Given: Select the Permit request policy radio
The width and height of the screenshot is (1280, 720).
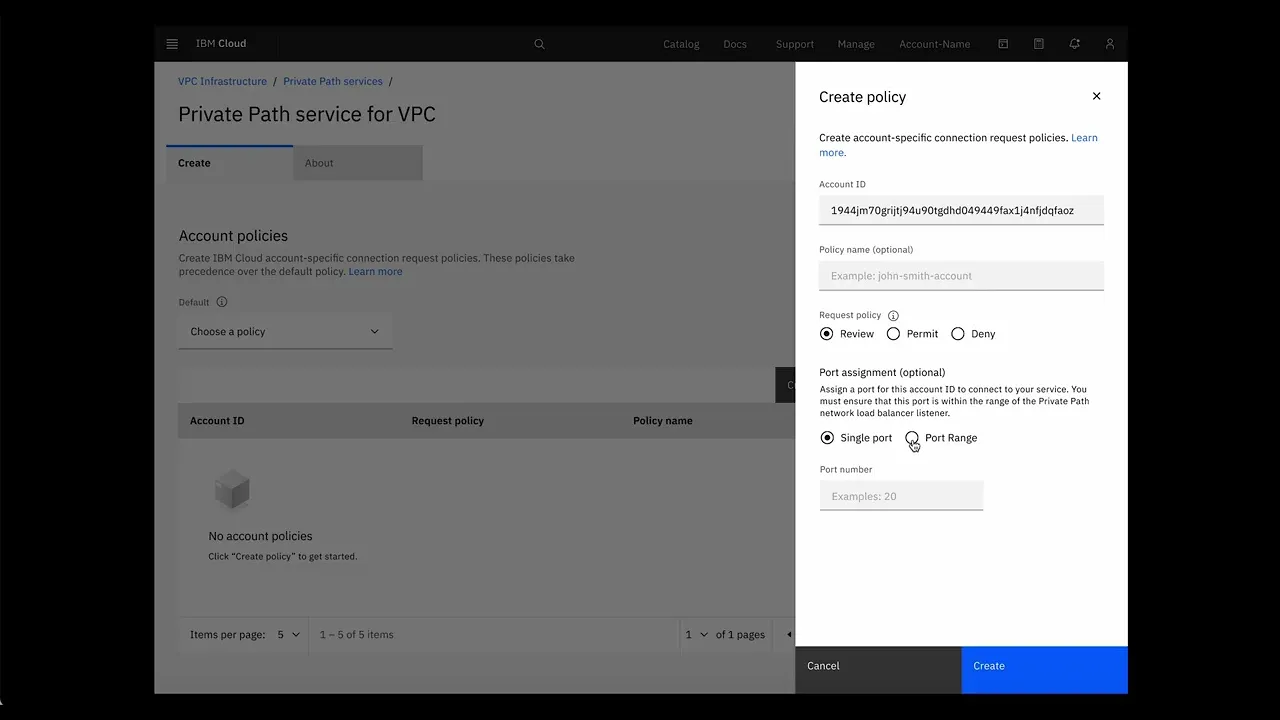Looking at the screenshot, I should (893, 334).
